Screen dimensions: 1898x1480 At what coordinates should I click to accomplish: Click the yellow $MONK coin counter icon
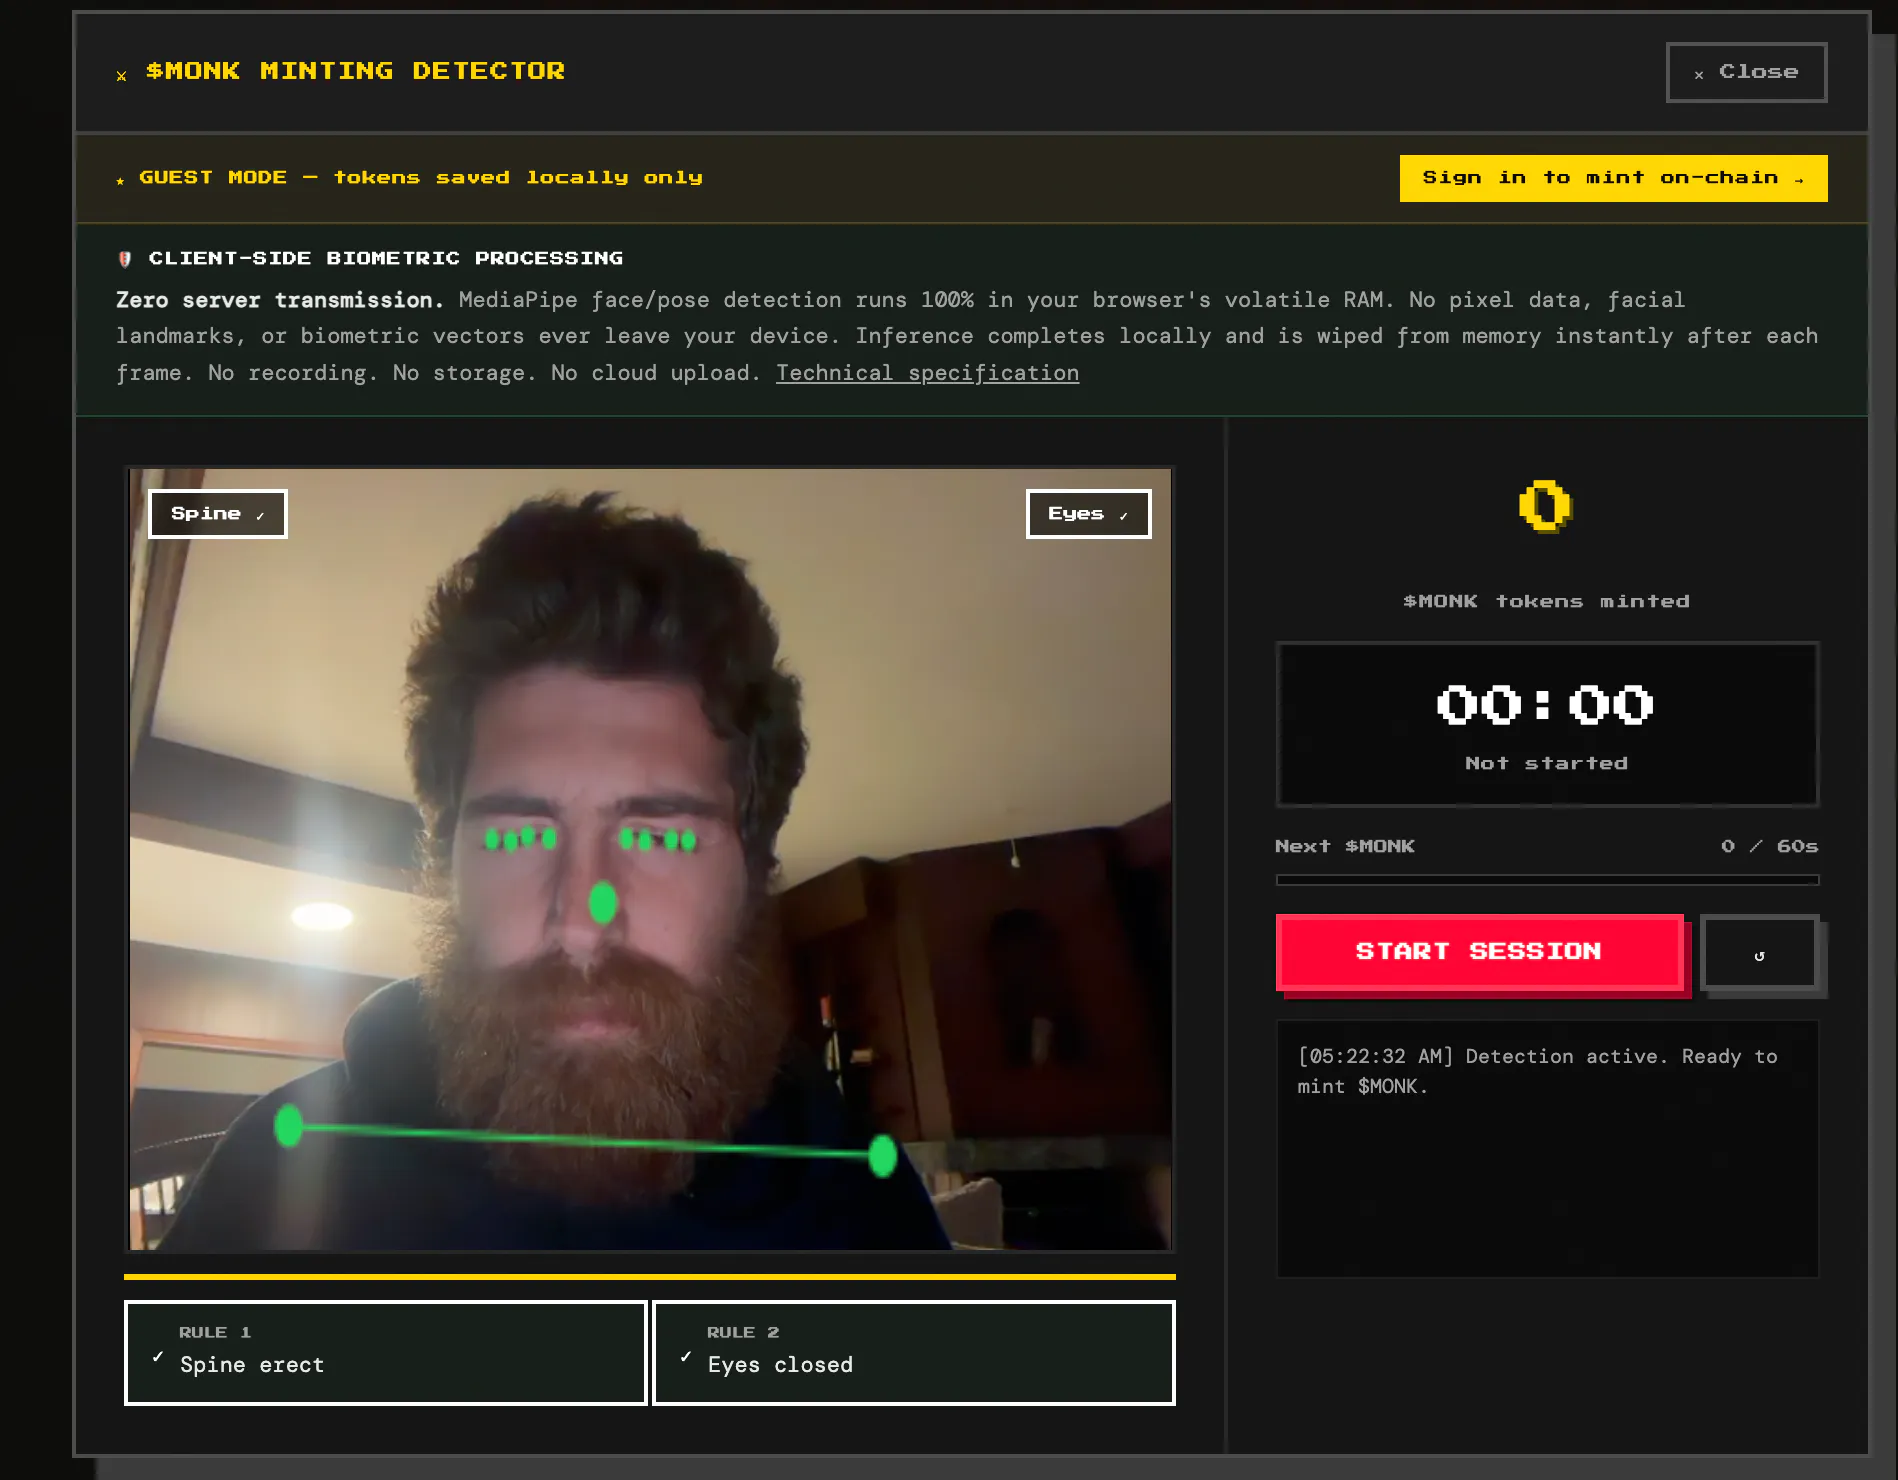coord(1545,506)
